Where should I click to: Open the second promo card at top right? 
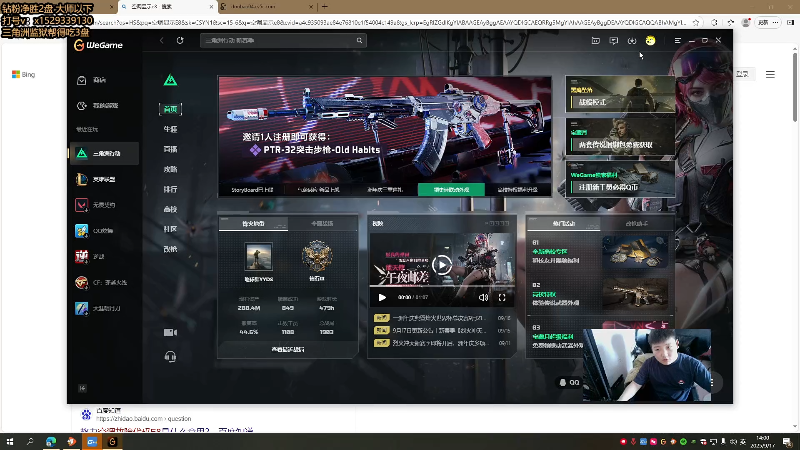[x=620, y=137]
